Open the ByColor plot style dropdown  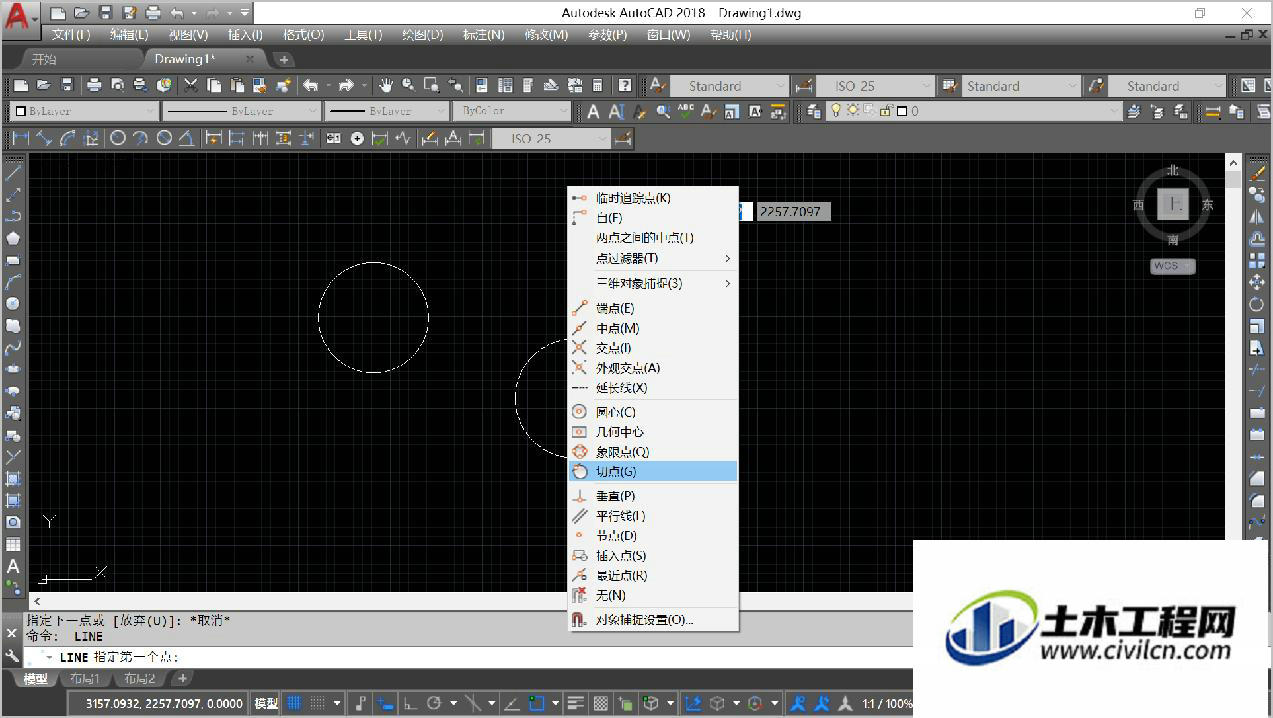pos(511,111)
